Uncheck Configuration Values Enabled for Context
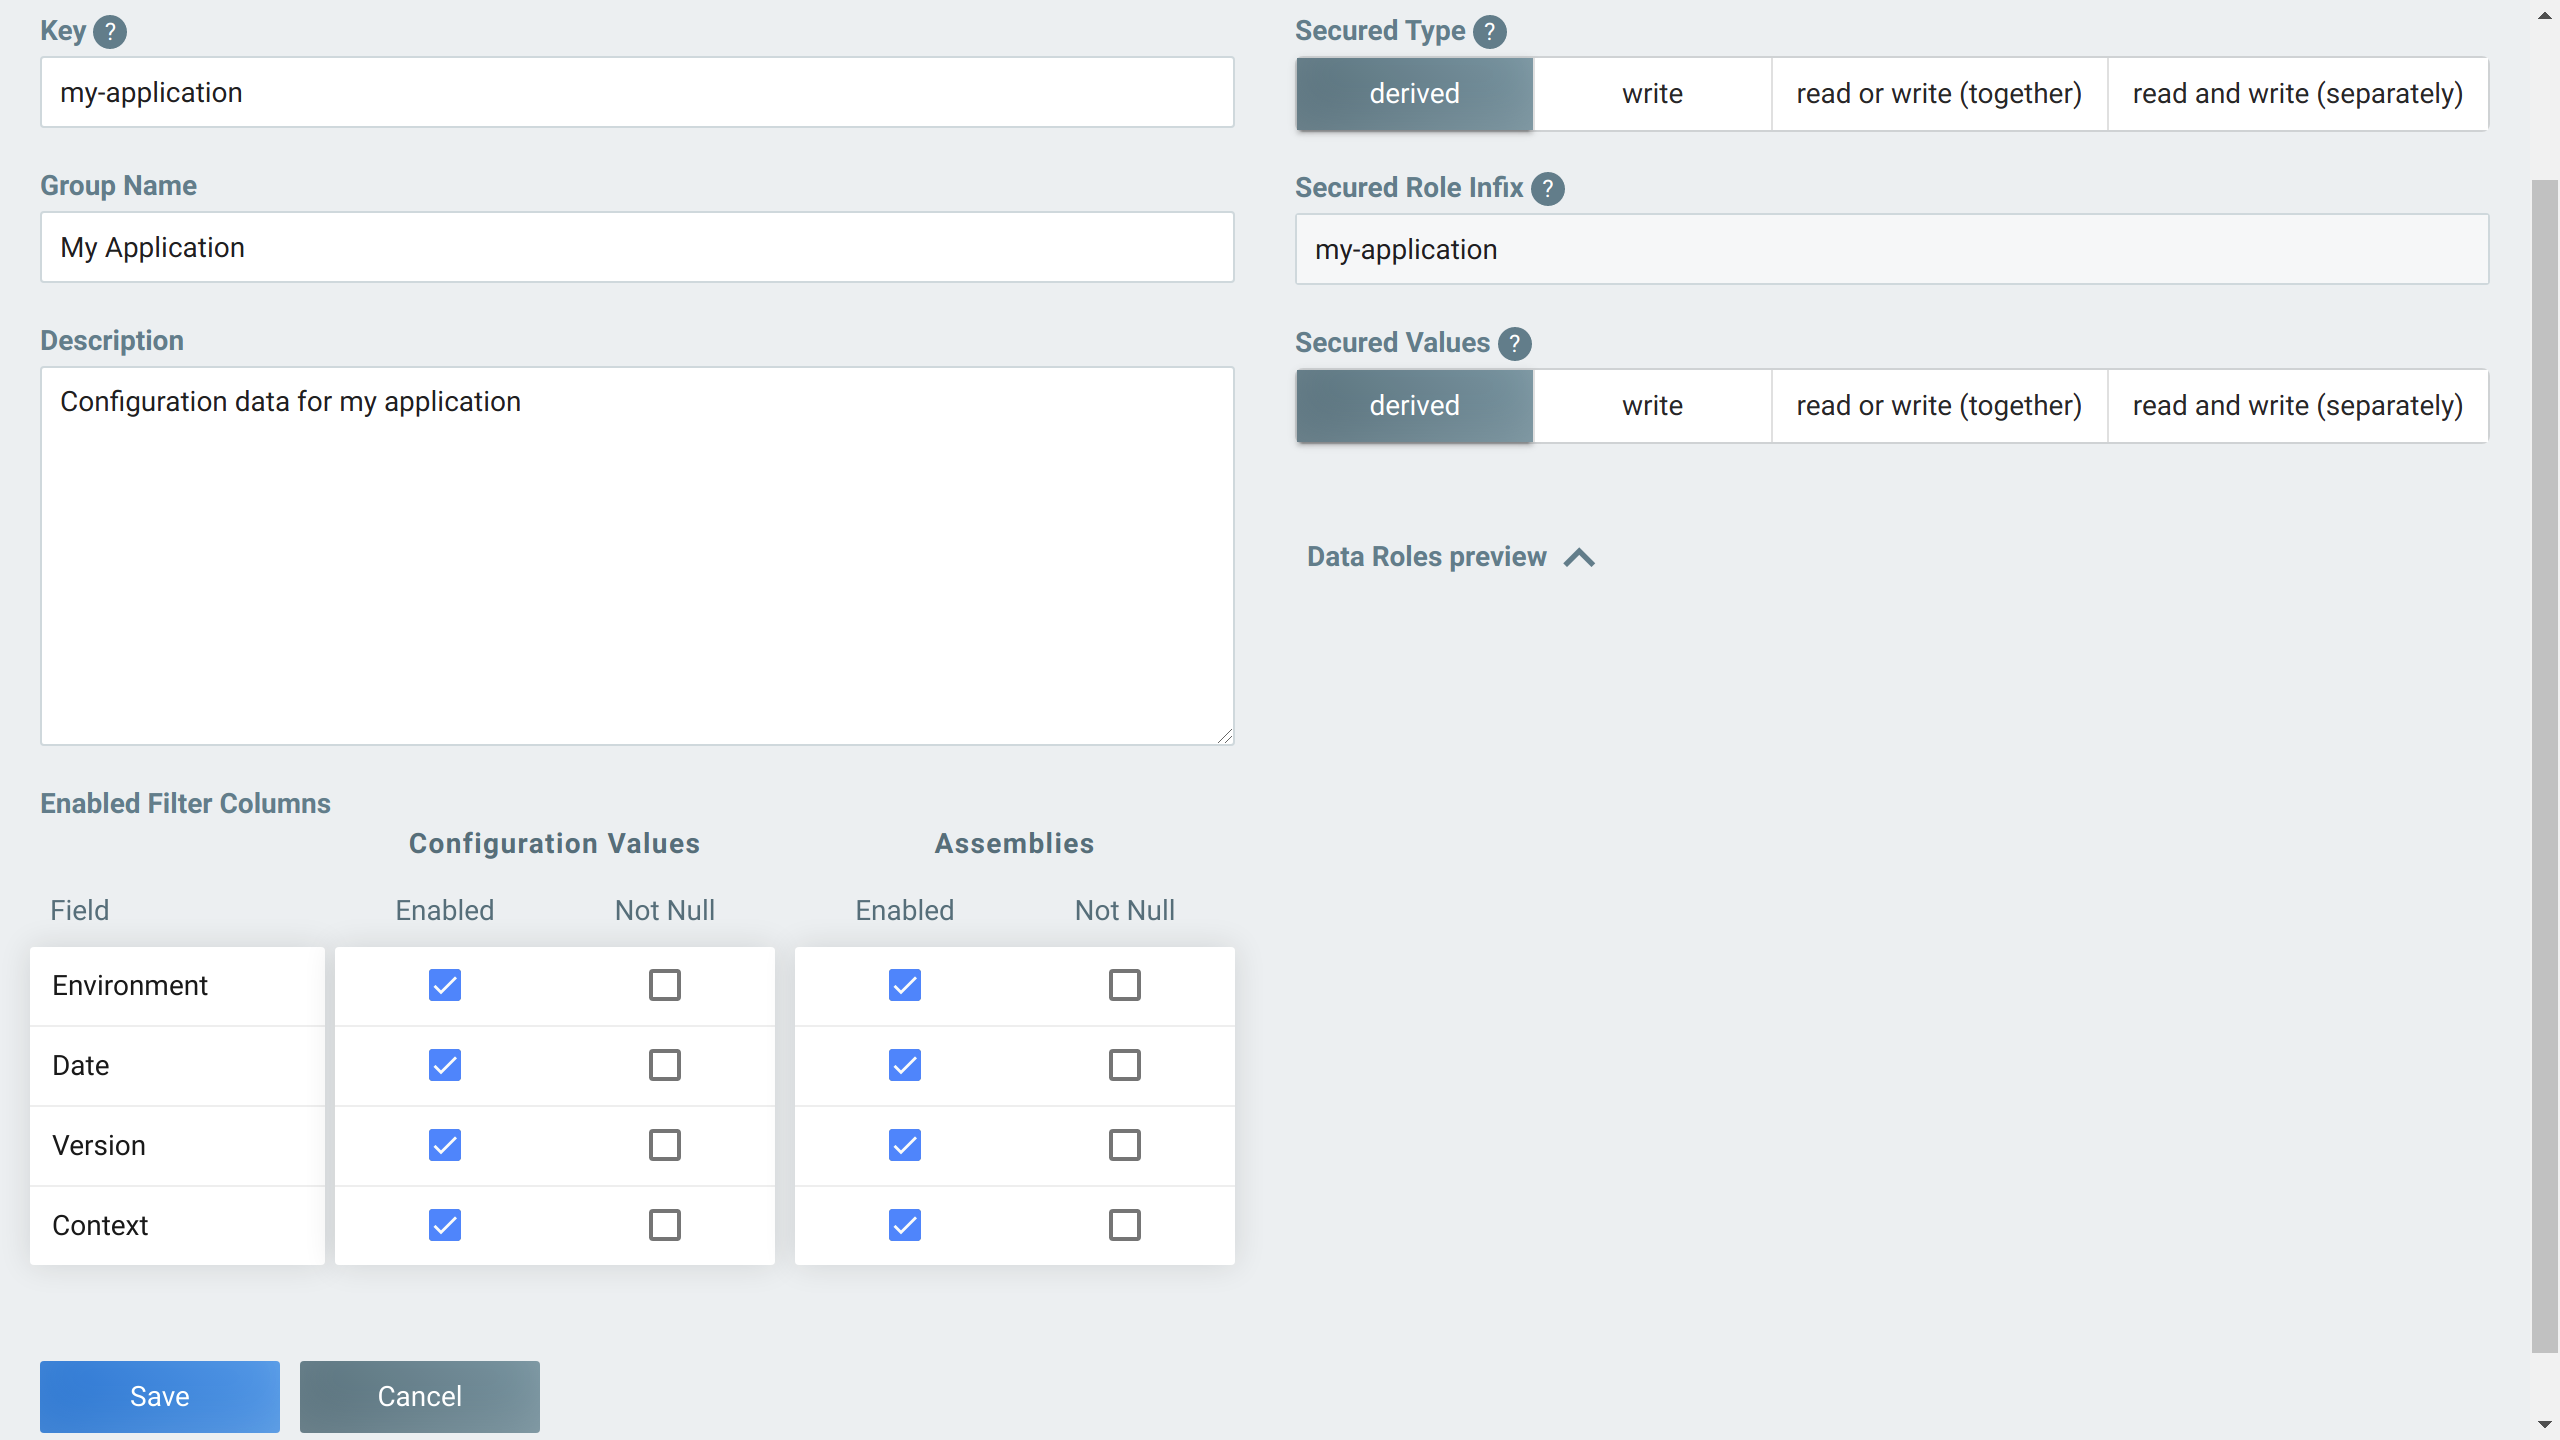2560x1440 pixels. click(444, 1224)
